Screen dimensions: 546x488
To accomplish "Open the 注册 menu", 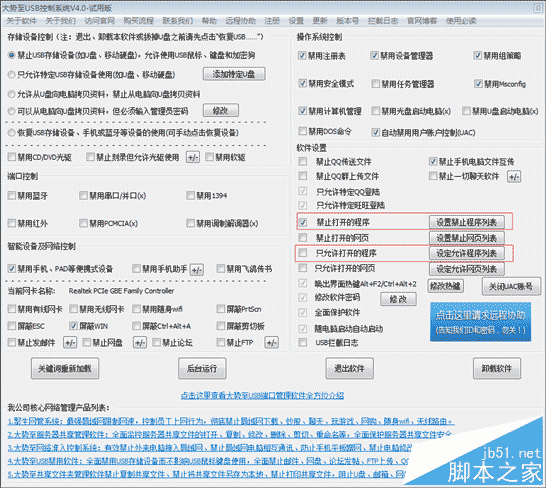I will 272,21.
